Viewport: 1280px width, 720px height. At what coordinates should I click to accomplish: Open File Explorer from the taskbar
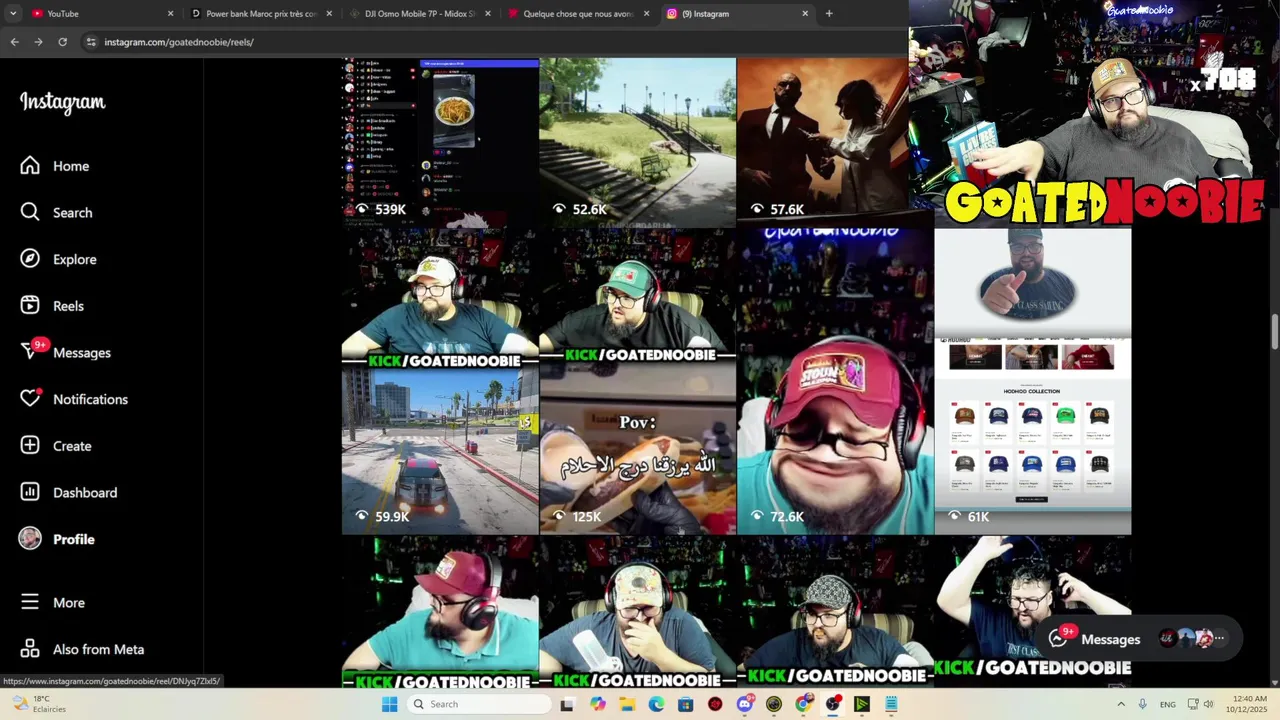tap(627, 704)
